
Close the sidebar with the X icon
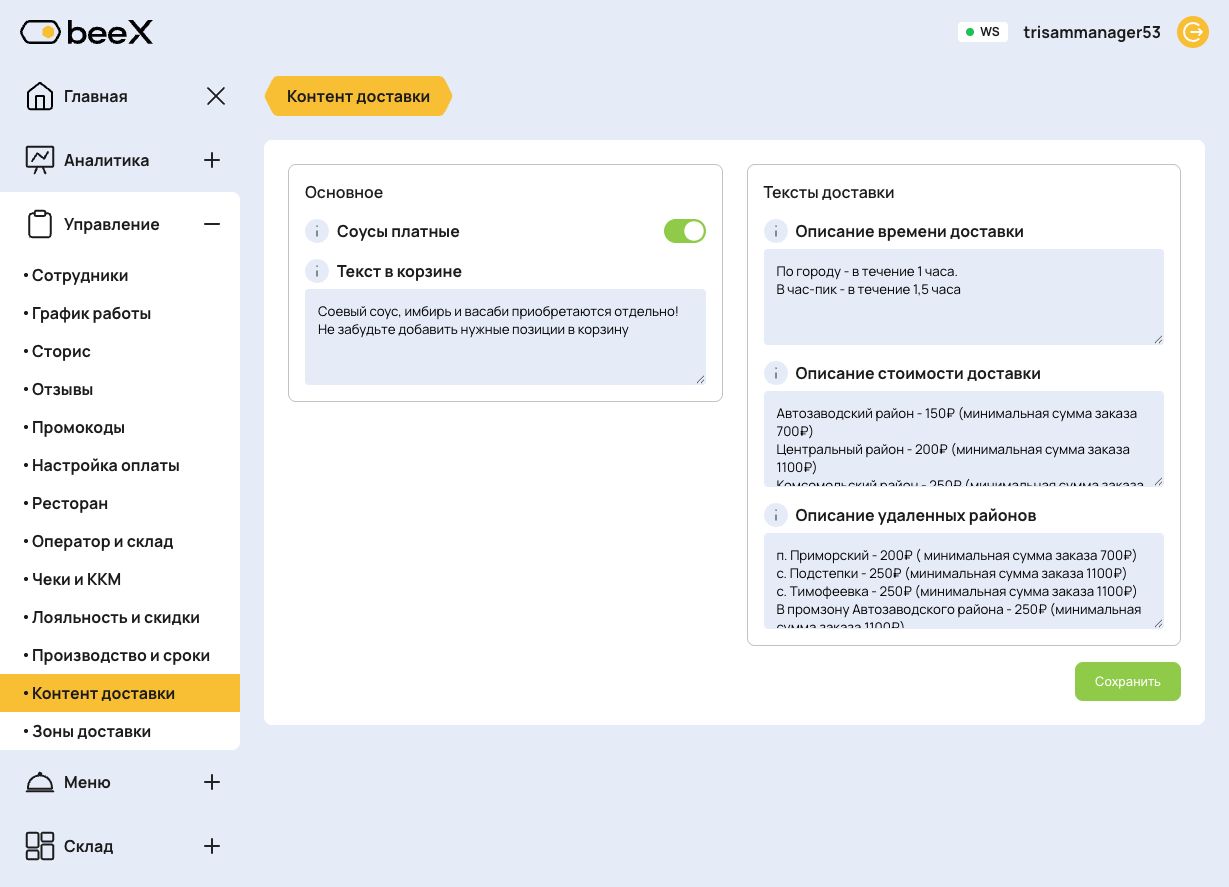coord(216,96)
